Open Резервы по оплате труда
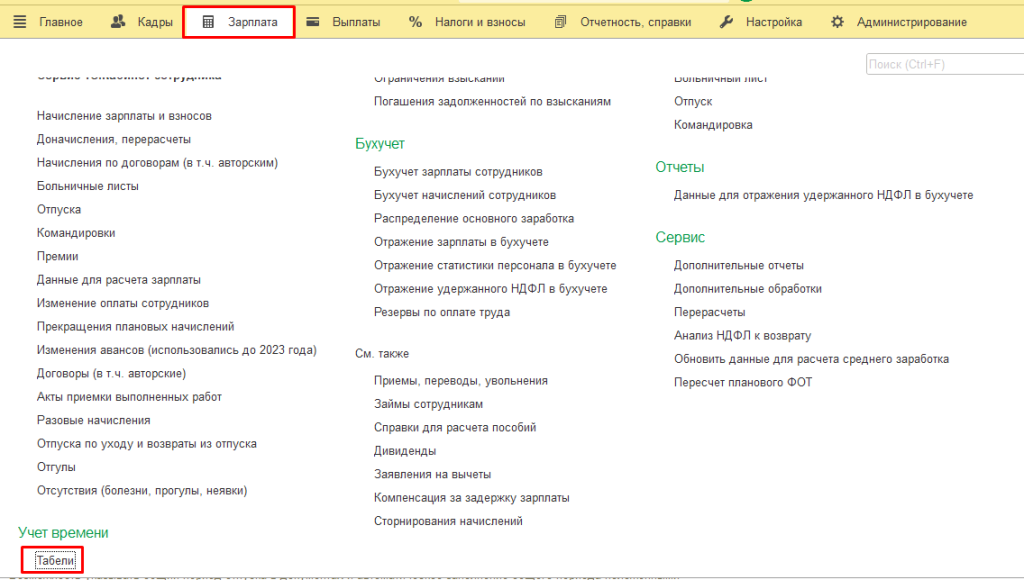The height and width of the screenshot is (580, 1024). pyautogui.click(x=442, y=312)
